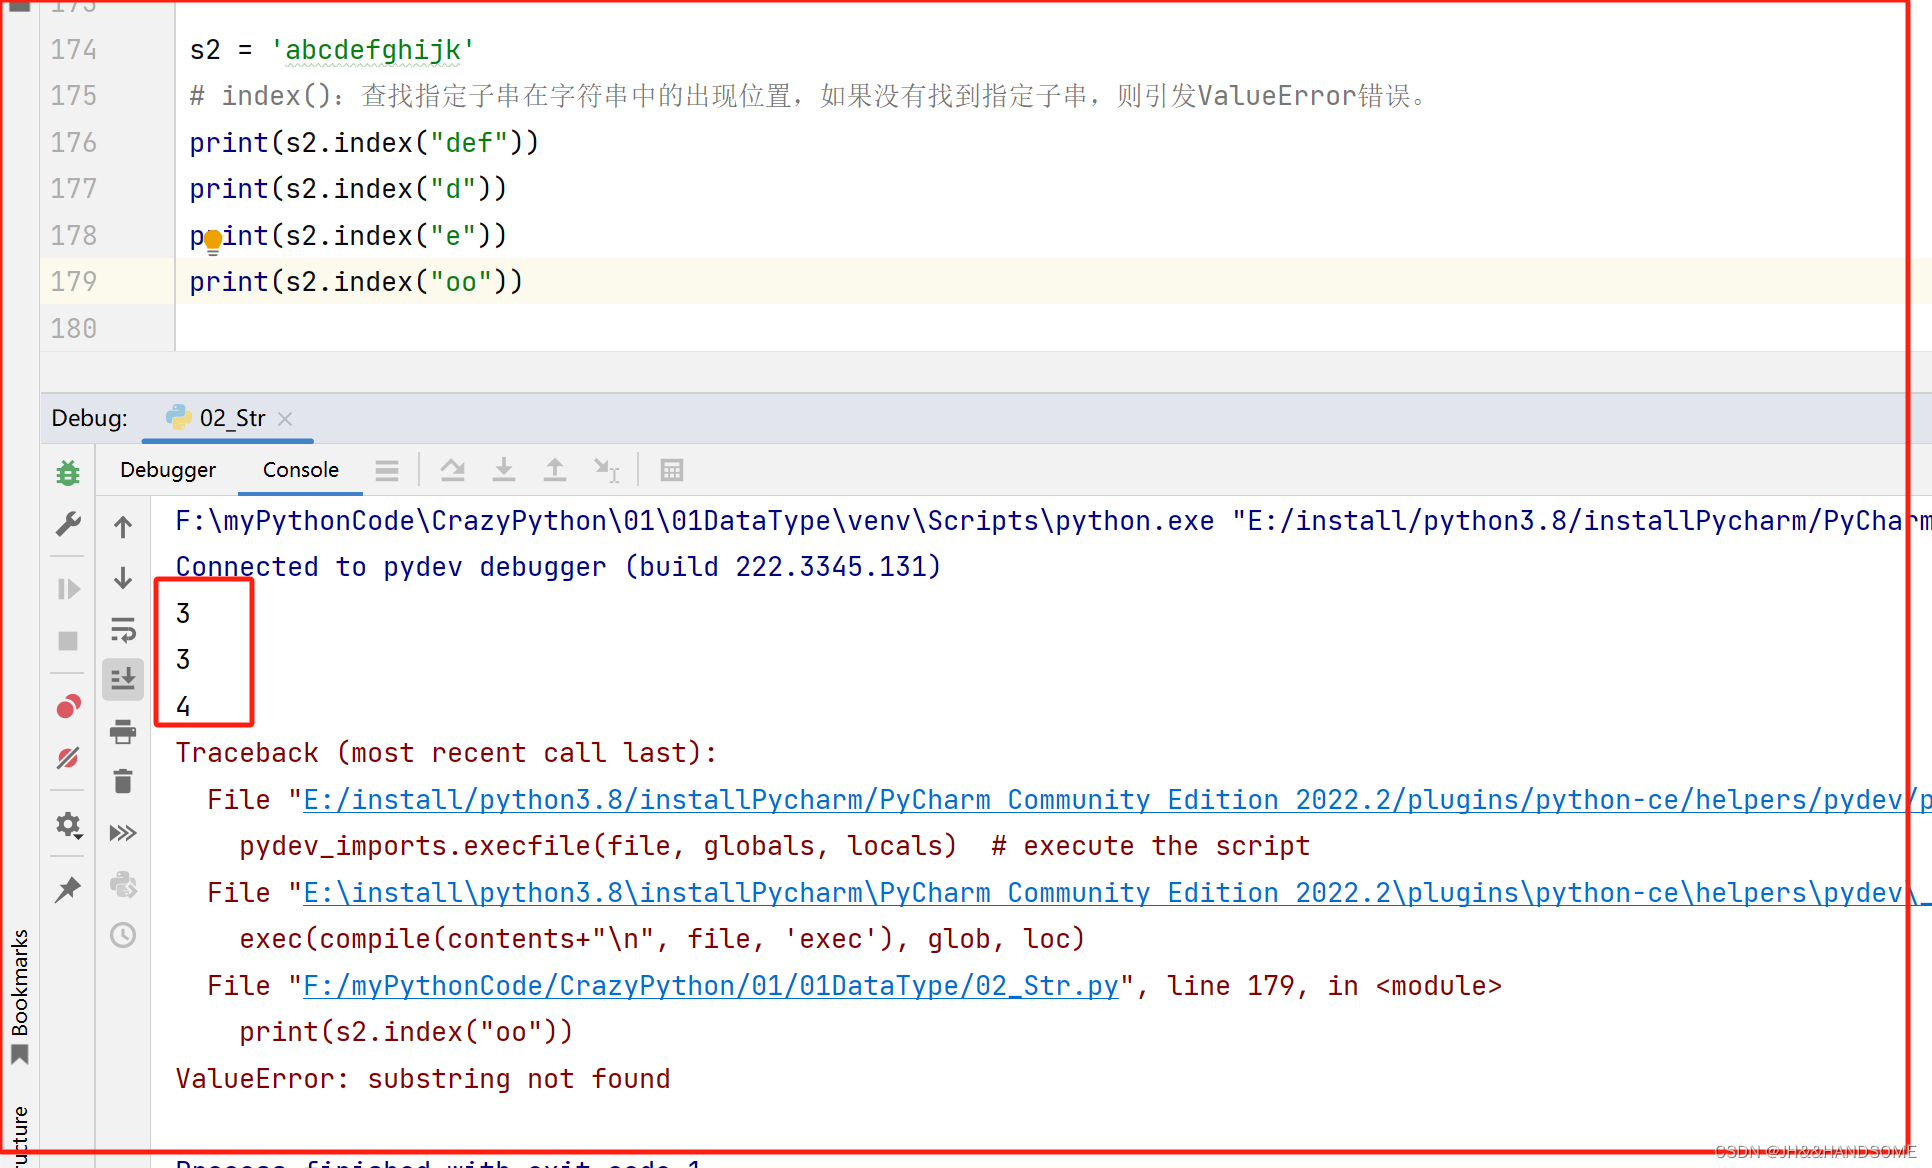The height and width of the screenshot is (1168, 1932).
Task: Open the wrench settings icon in Debug panel
Action: 68,524
